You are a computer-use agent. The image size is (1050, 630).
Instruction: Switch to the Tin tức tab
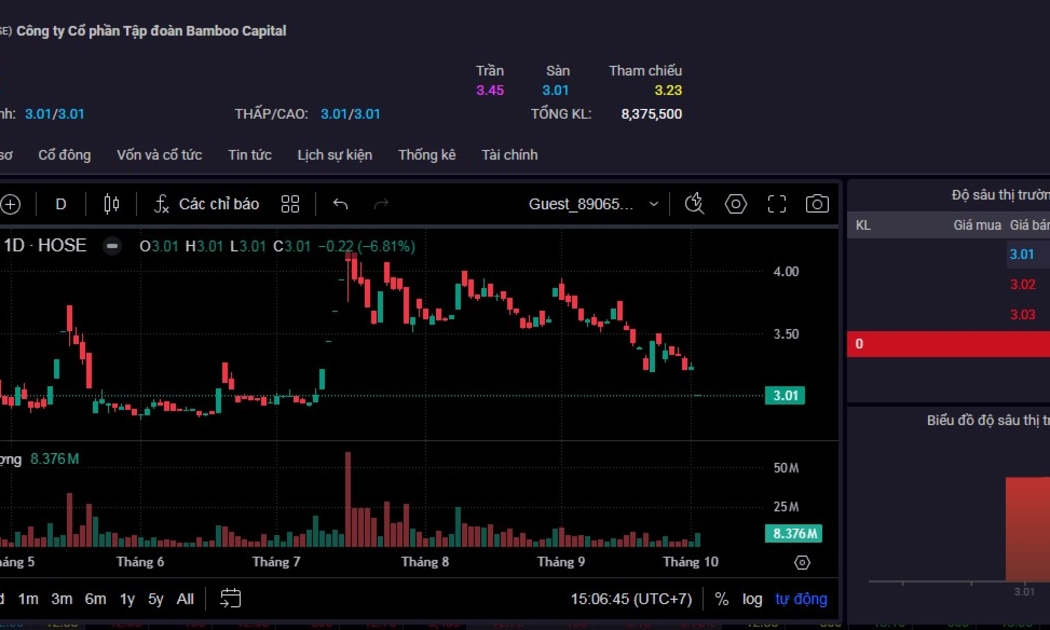click(x=249, y=155)
